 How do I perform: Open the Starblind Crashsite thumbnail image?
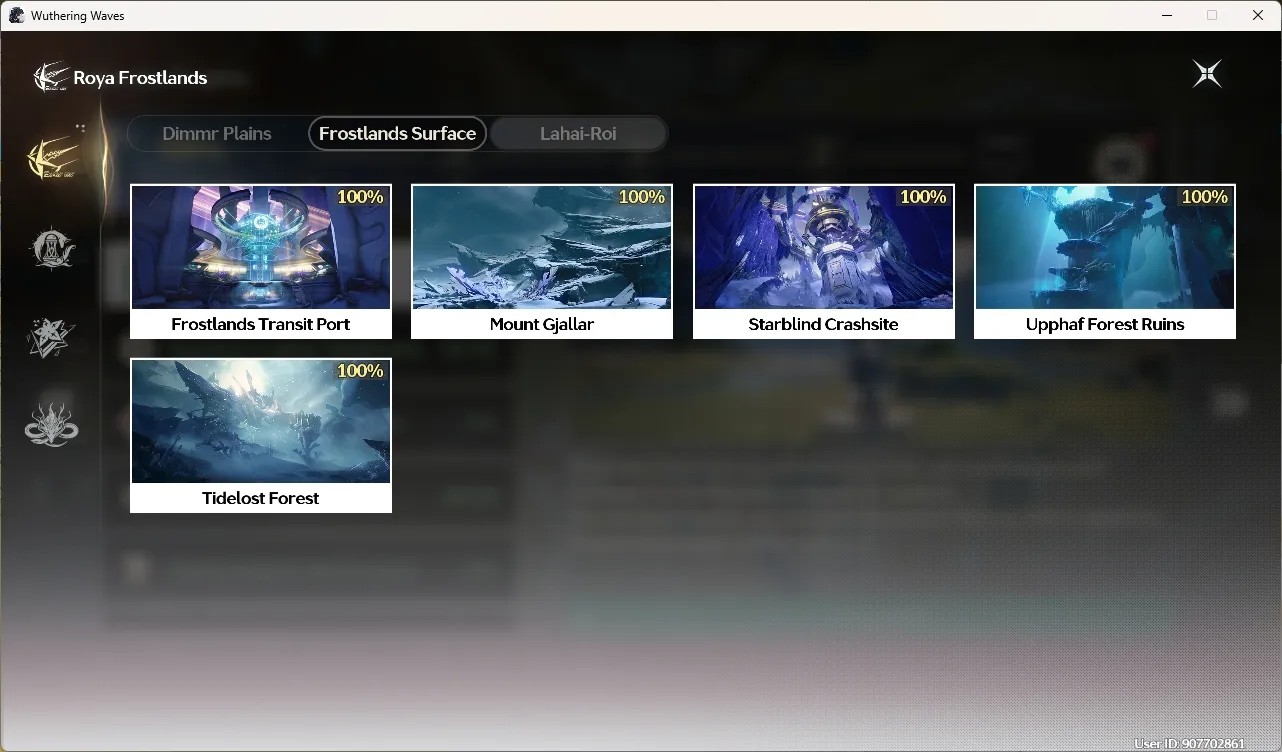click(x=824, y=247)
